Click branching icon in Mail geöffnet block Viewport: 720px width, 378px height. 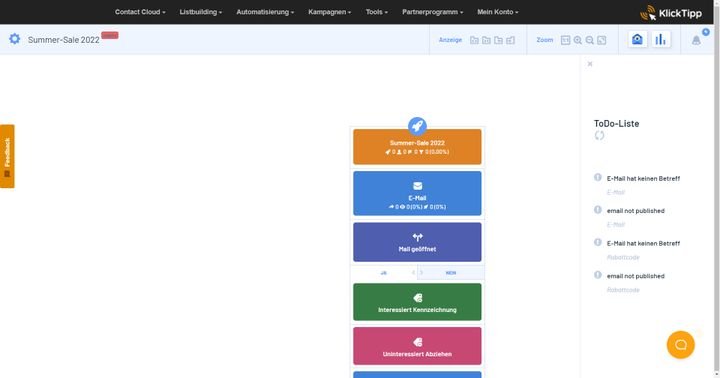417,237
